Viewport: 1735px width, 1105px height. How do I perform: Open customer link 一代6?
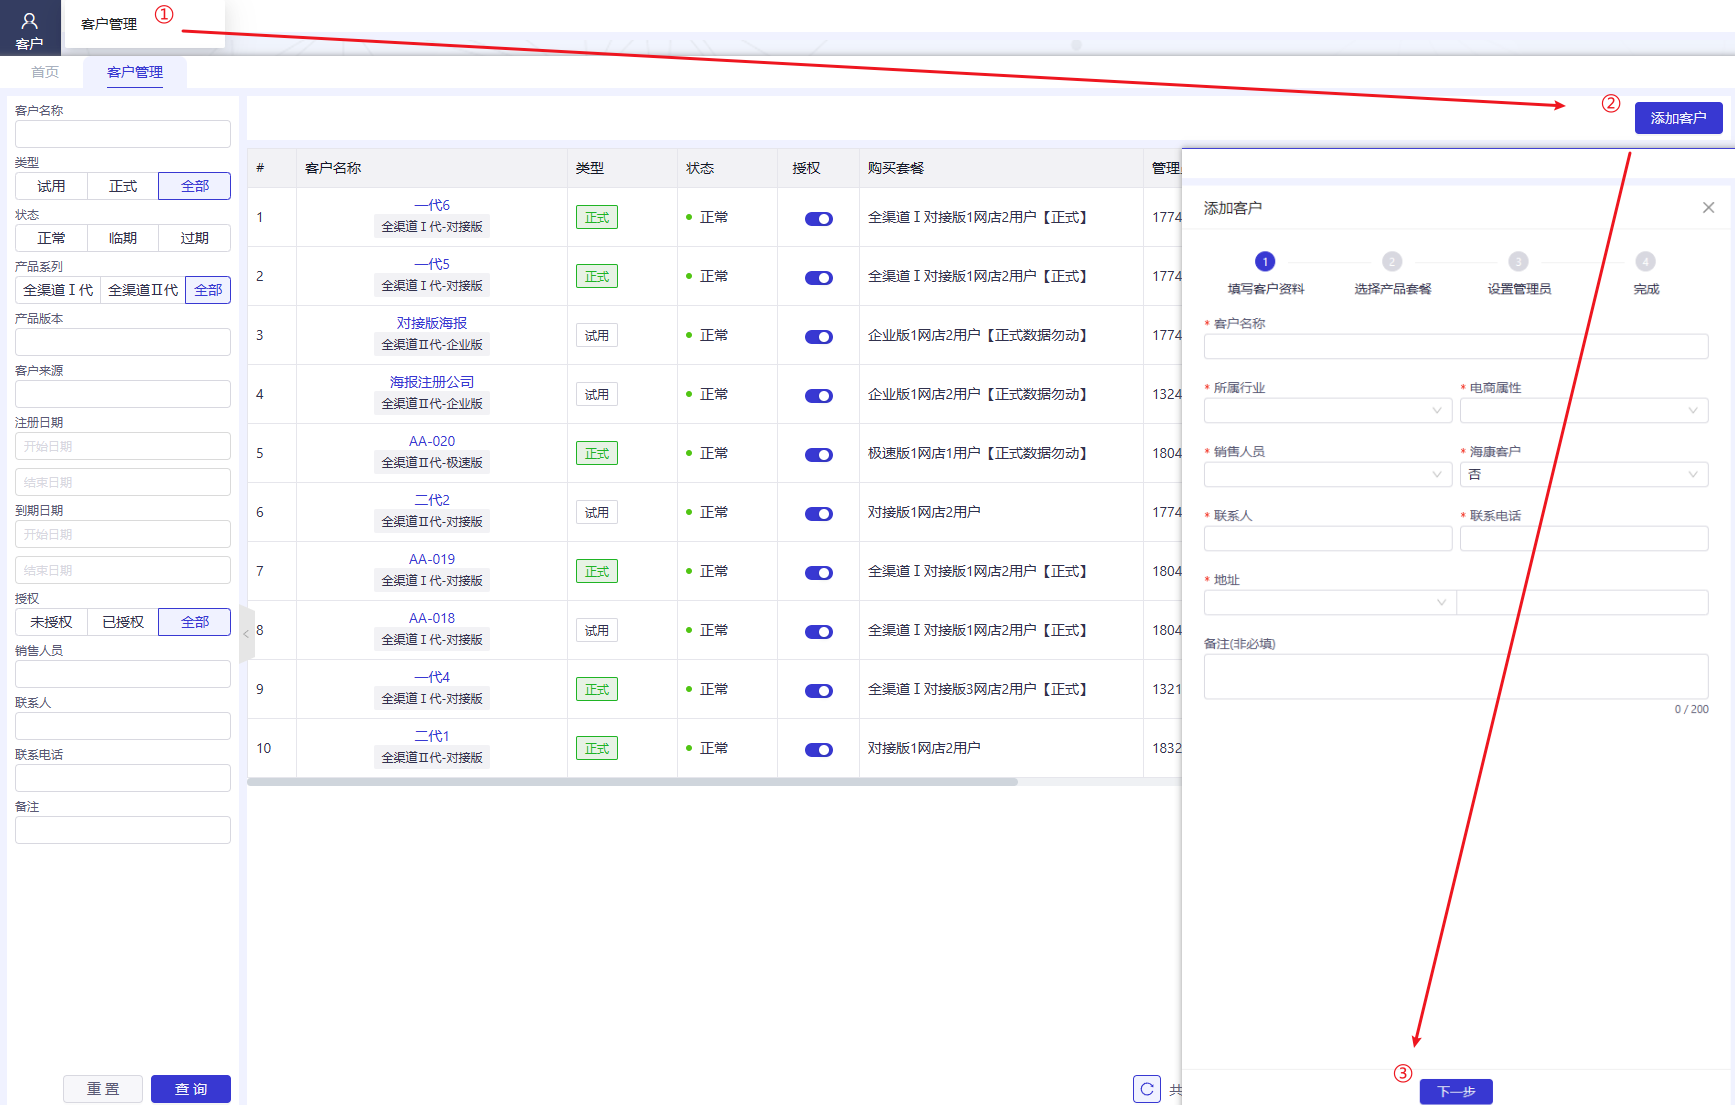click(x=432, y=205)
